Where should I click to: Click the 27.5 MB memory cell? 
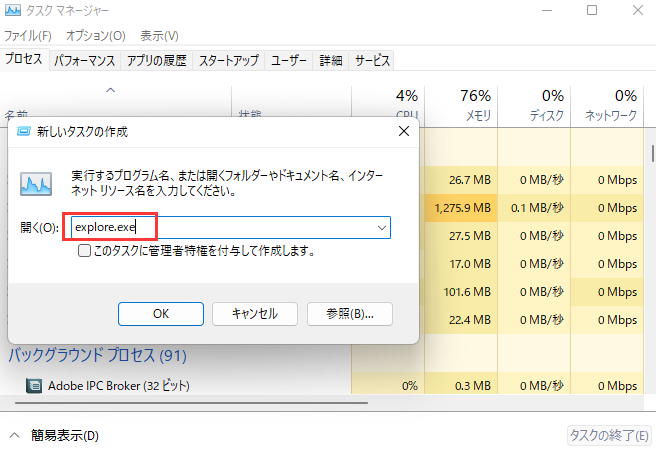tap(461, 236)
